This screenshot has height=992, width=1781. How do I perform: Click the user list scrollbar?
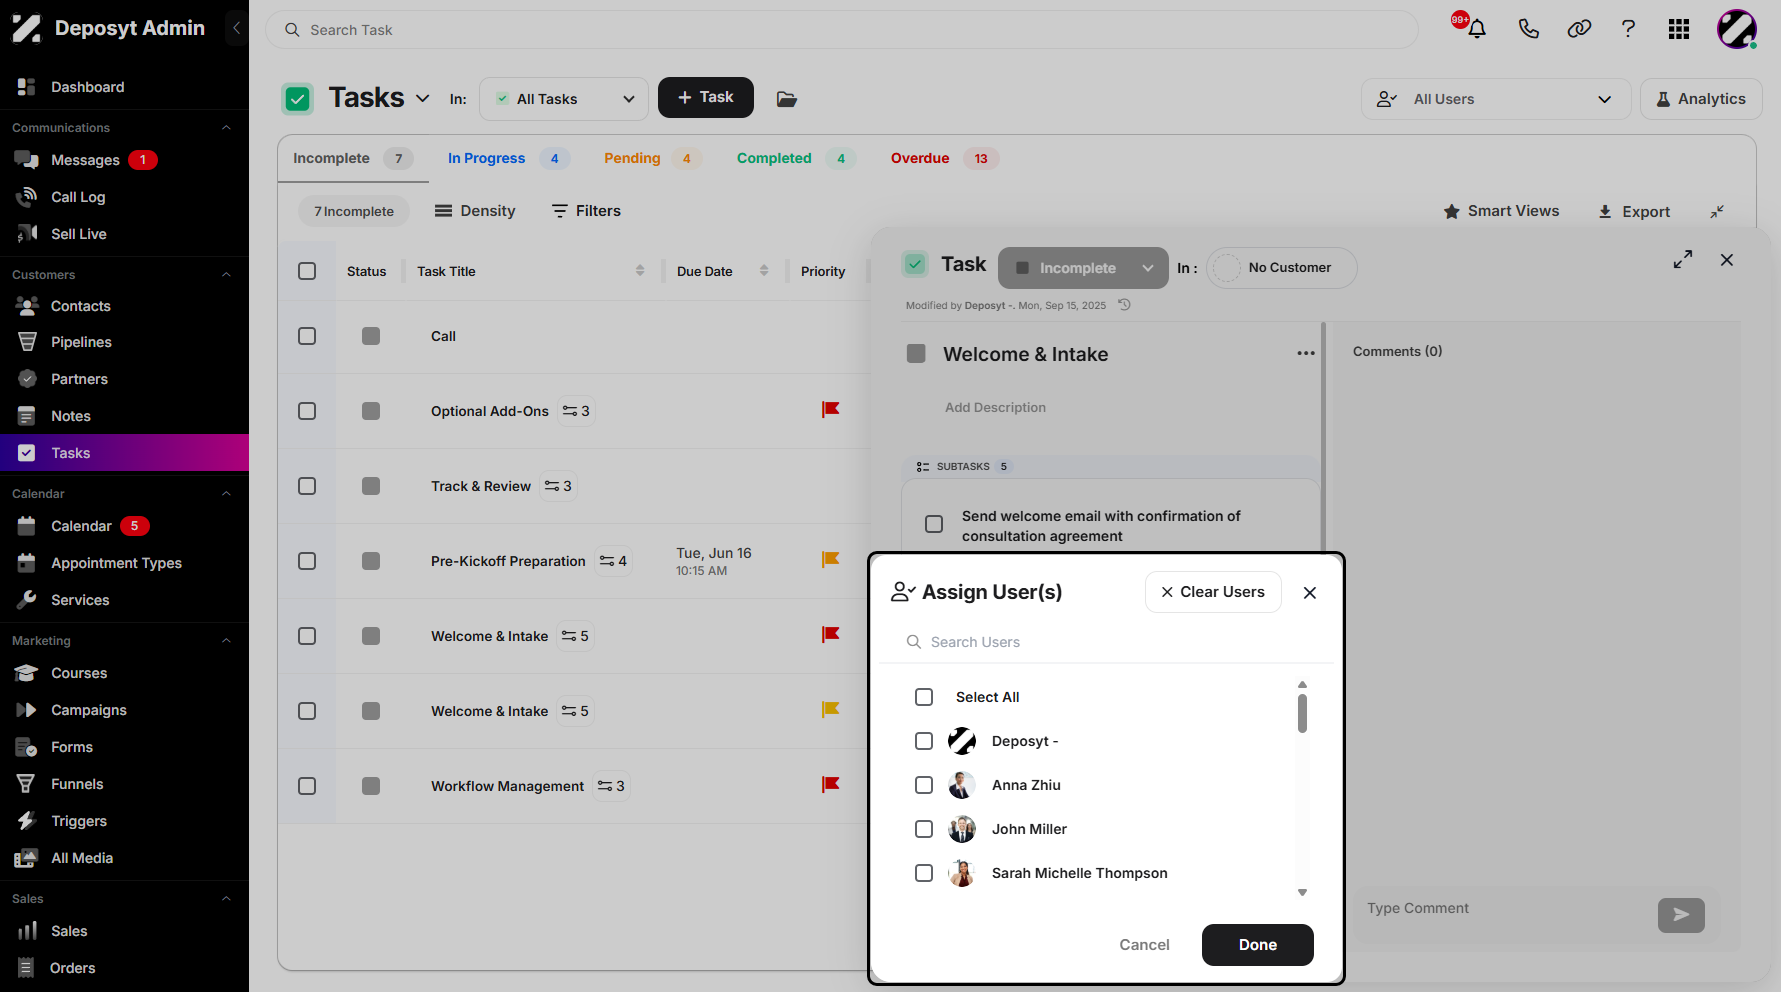click(x=1302, y=714)
